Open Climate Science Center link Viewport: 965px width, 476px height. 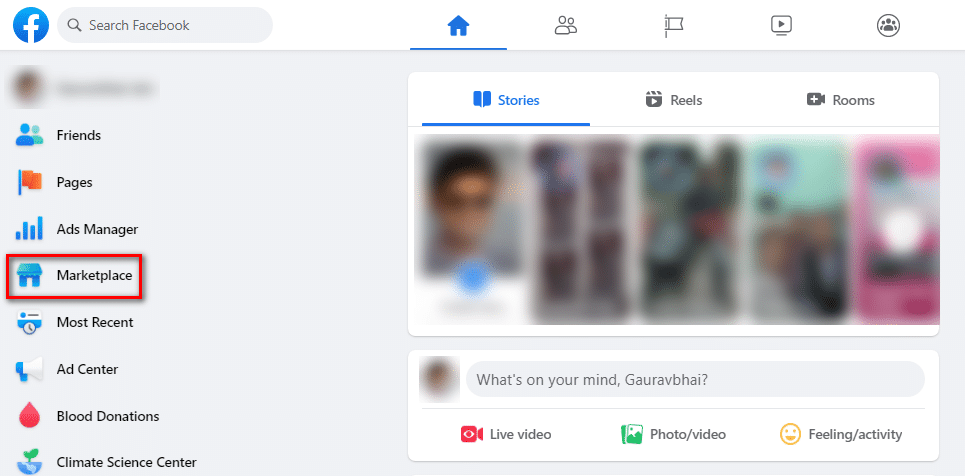coord(127,462)
